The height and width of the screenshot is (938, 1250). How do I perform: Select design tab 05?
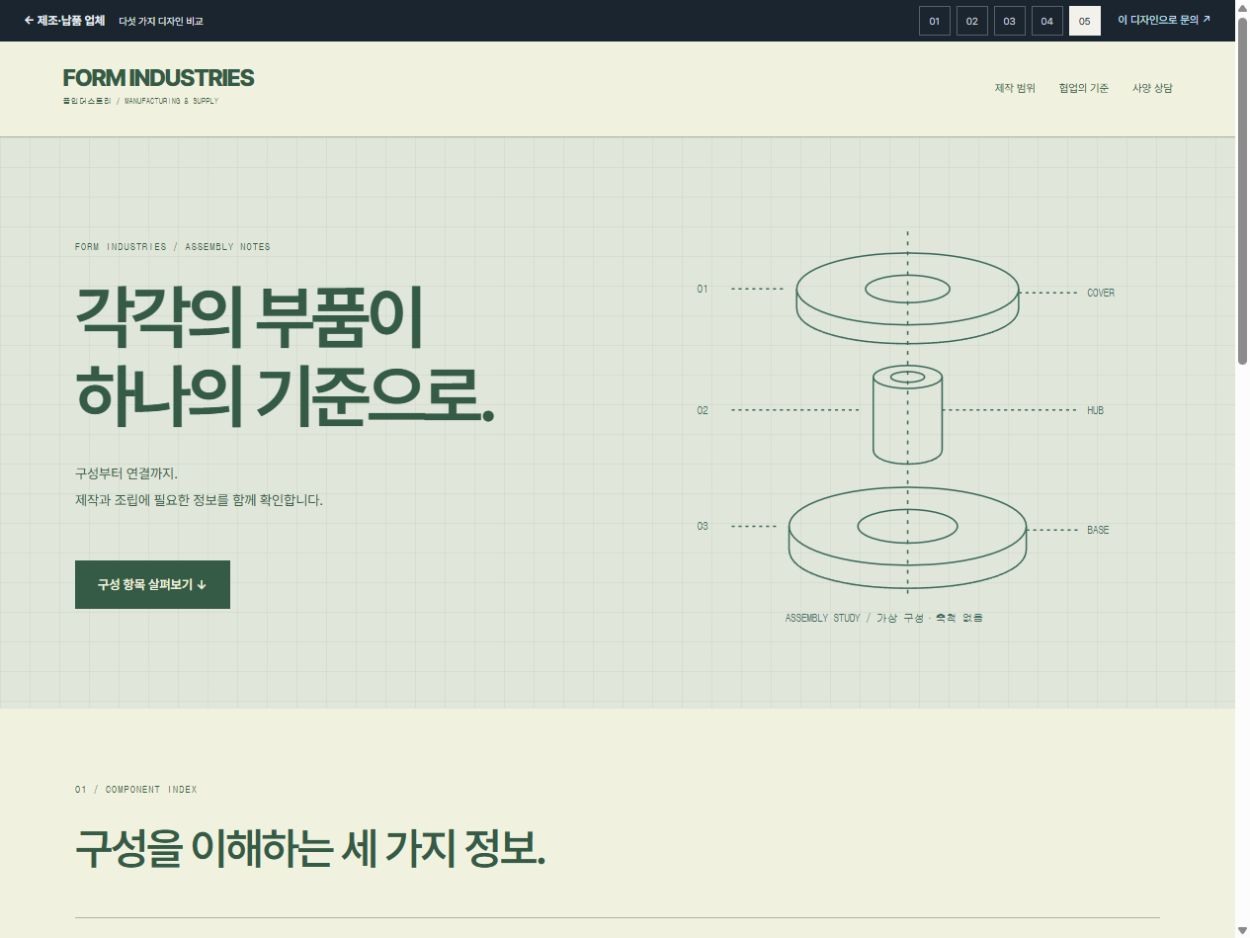point(1085,21)
